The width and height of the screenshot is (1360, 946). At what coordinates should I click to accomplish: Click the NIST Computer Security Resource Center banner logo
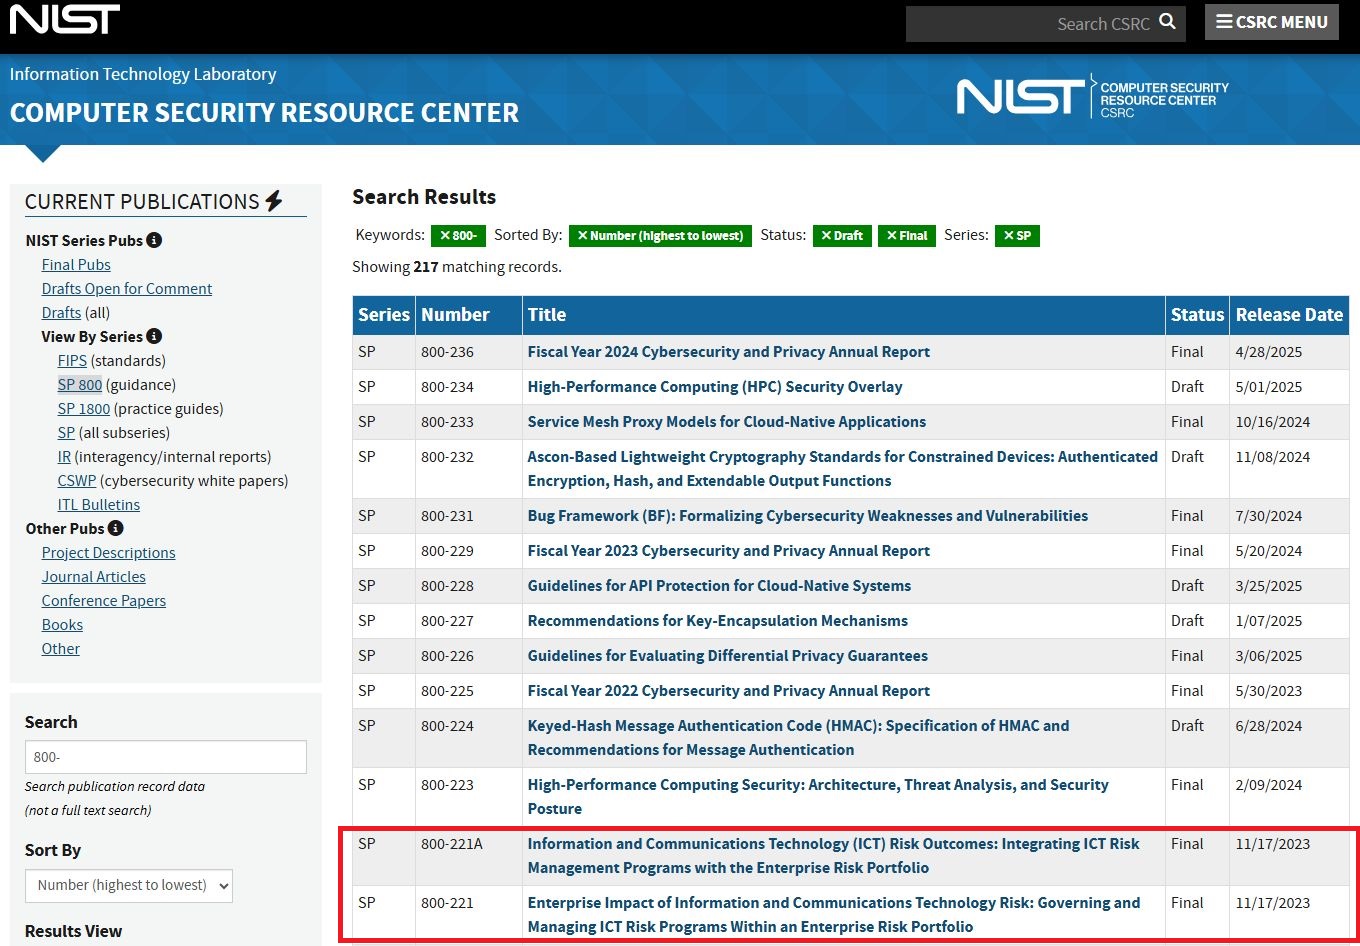tap(1093, 98)
